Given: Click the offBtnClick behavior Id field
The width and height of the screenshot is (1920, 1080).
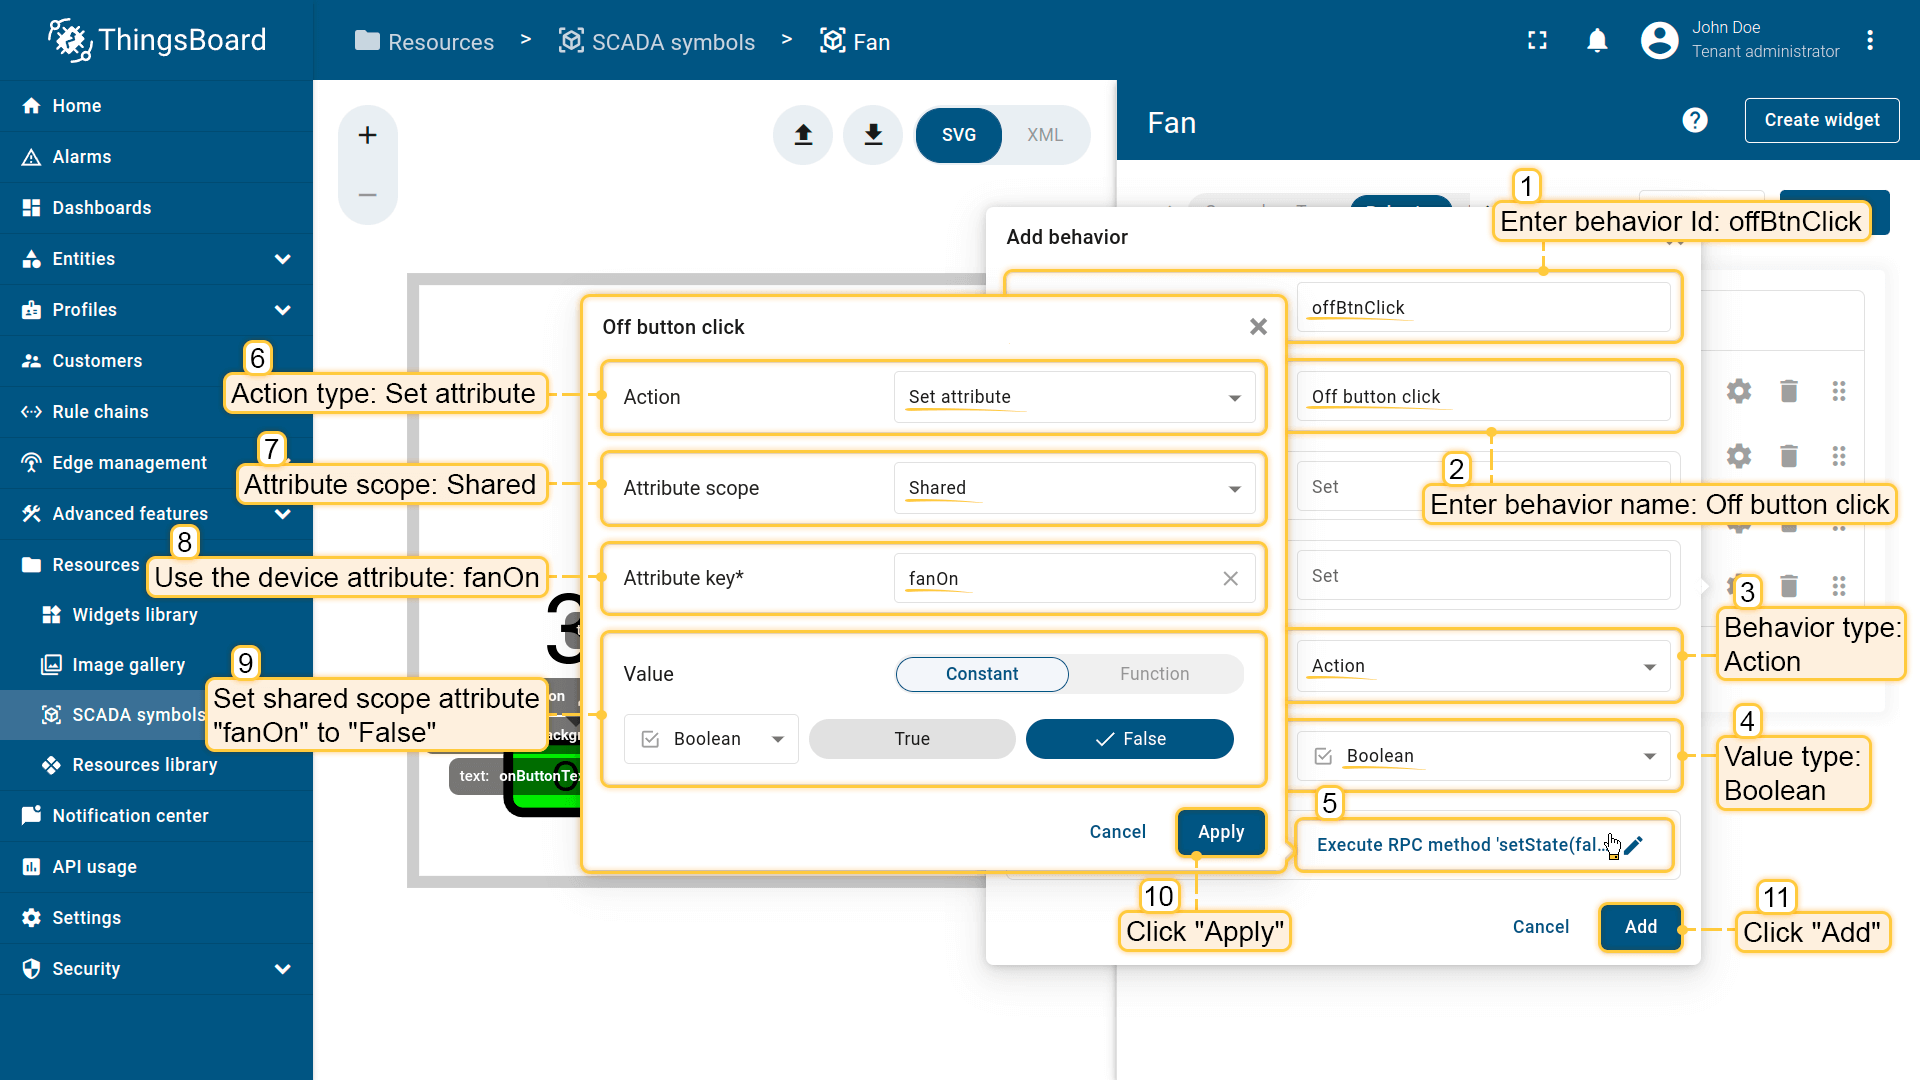Looking at the screenshot, I should 1482,308.
